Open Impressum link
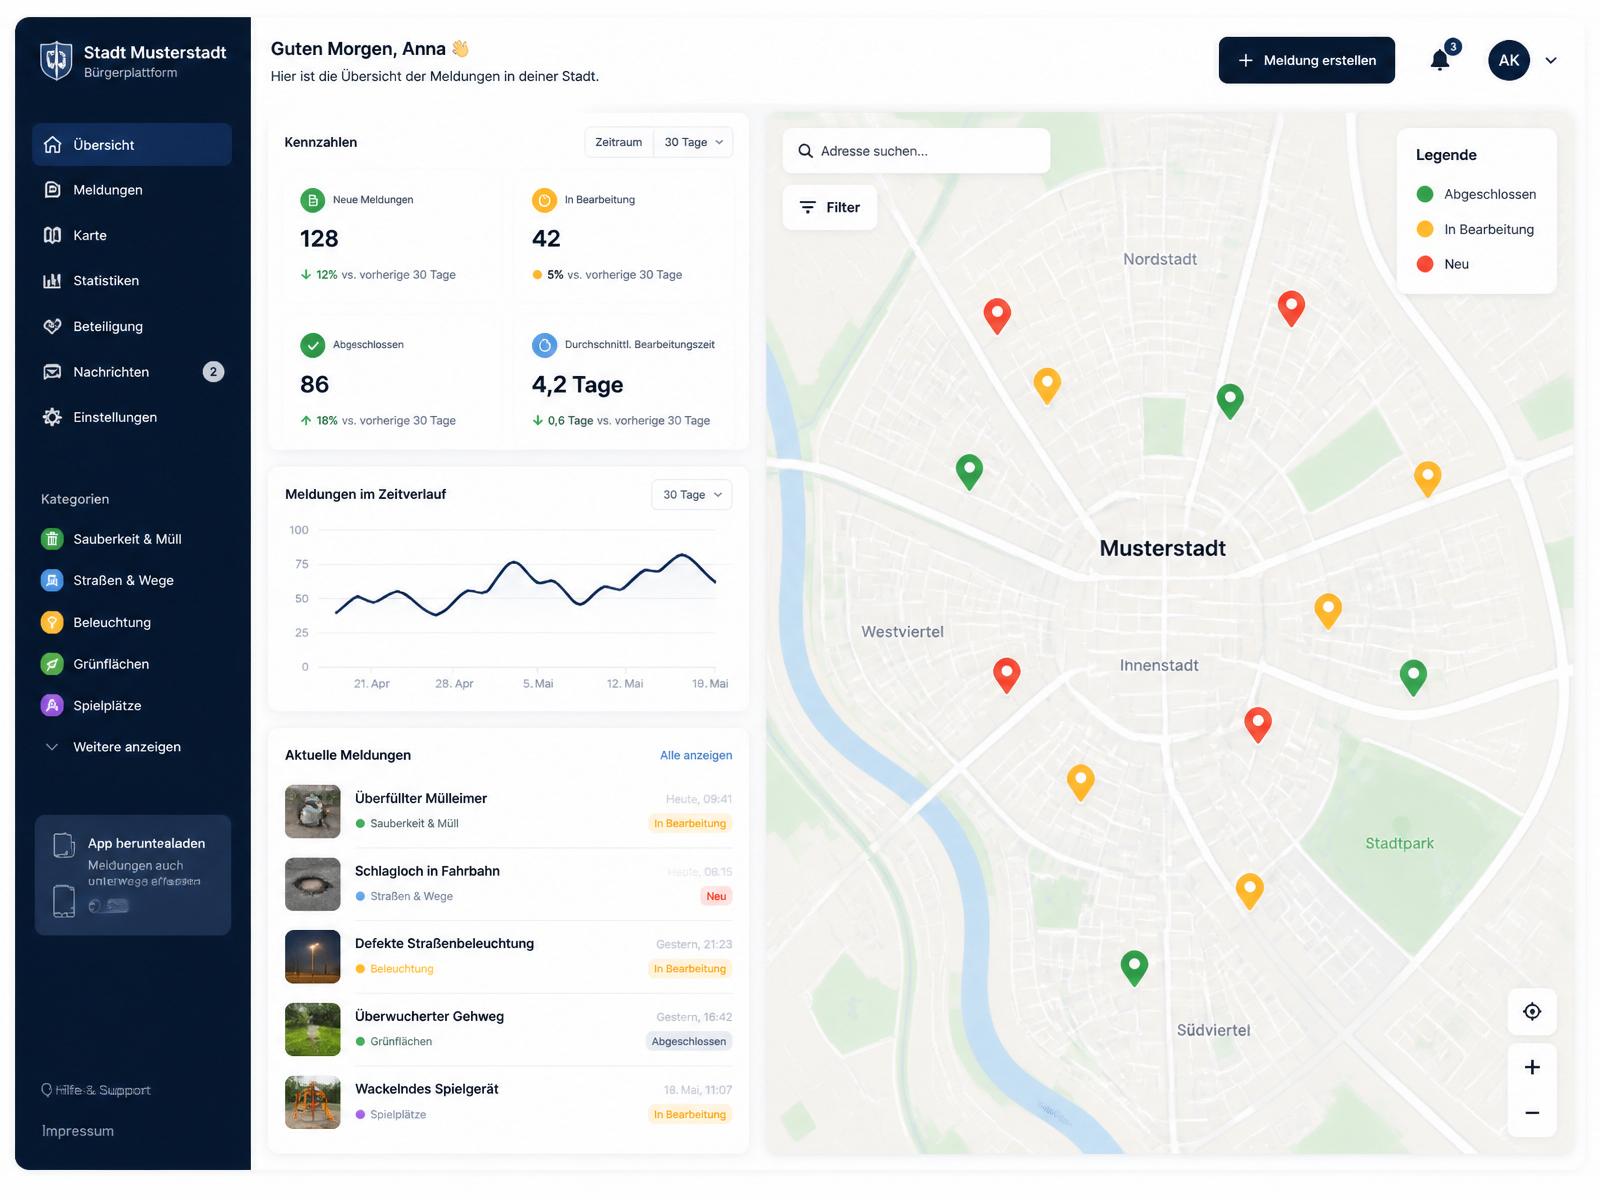 pos(78,1131)
